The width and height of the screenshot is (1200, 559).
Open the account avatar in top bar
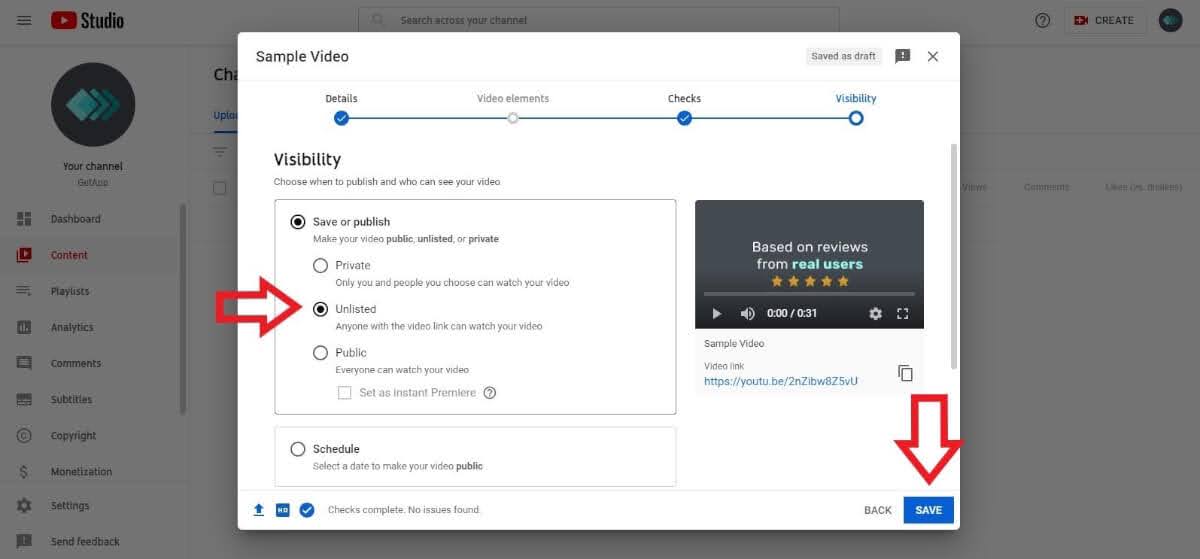[1170, 20]
